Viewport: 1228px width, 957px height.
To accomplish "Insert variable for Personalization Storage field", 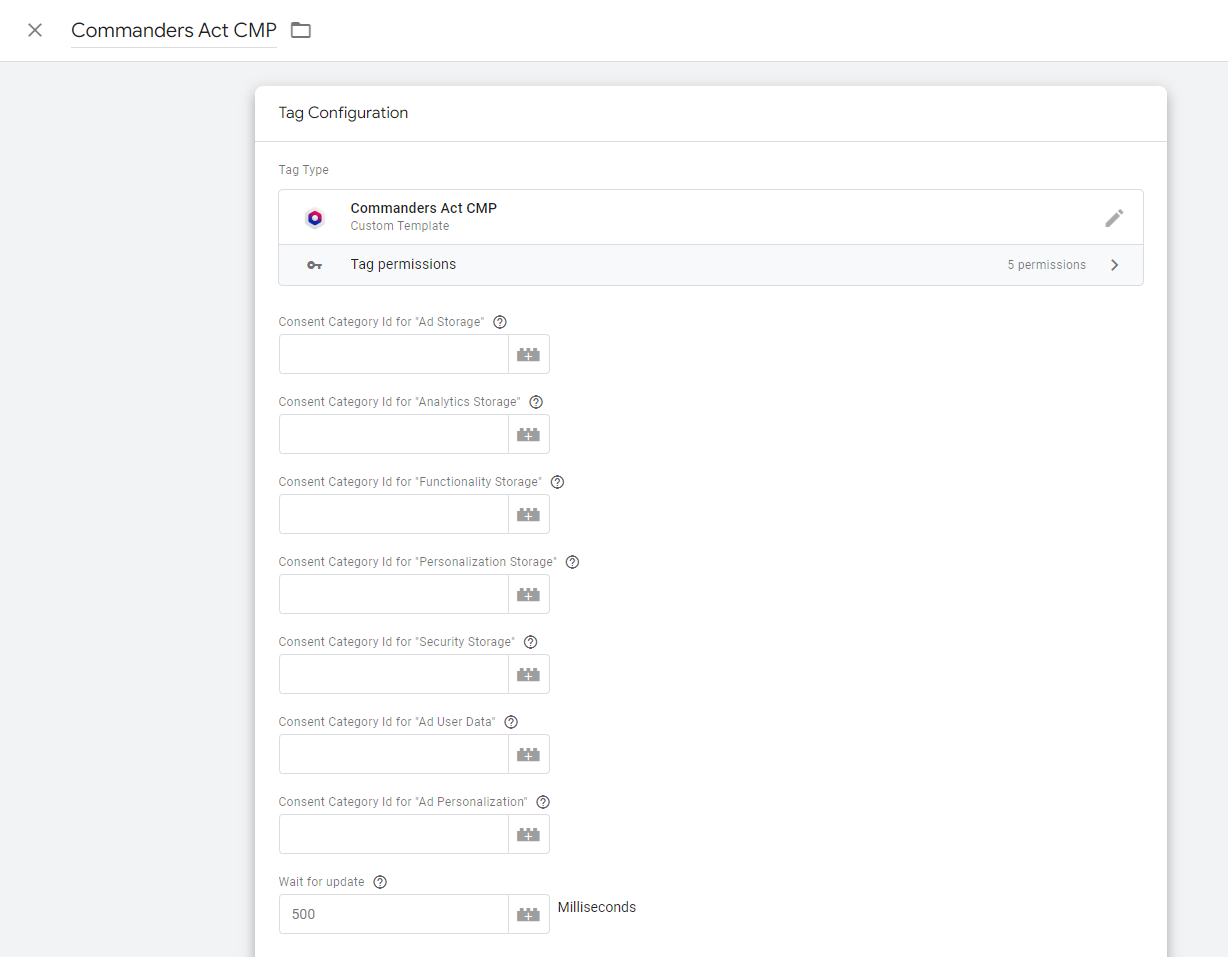I will [x=528, y=594].
